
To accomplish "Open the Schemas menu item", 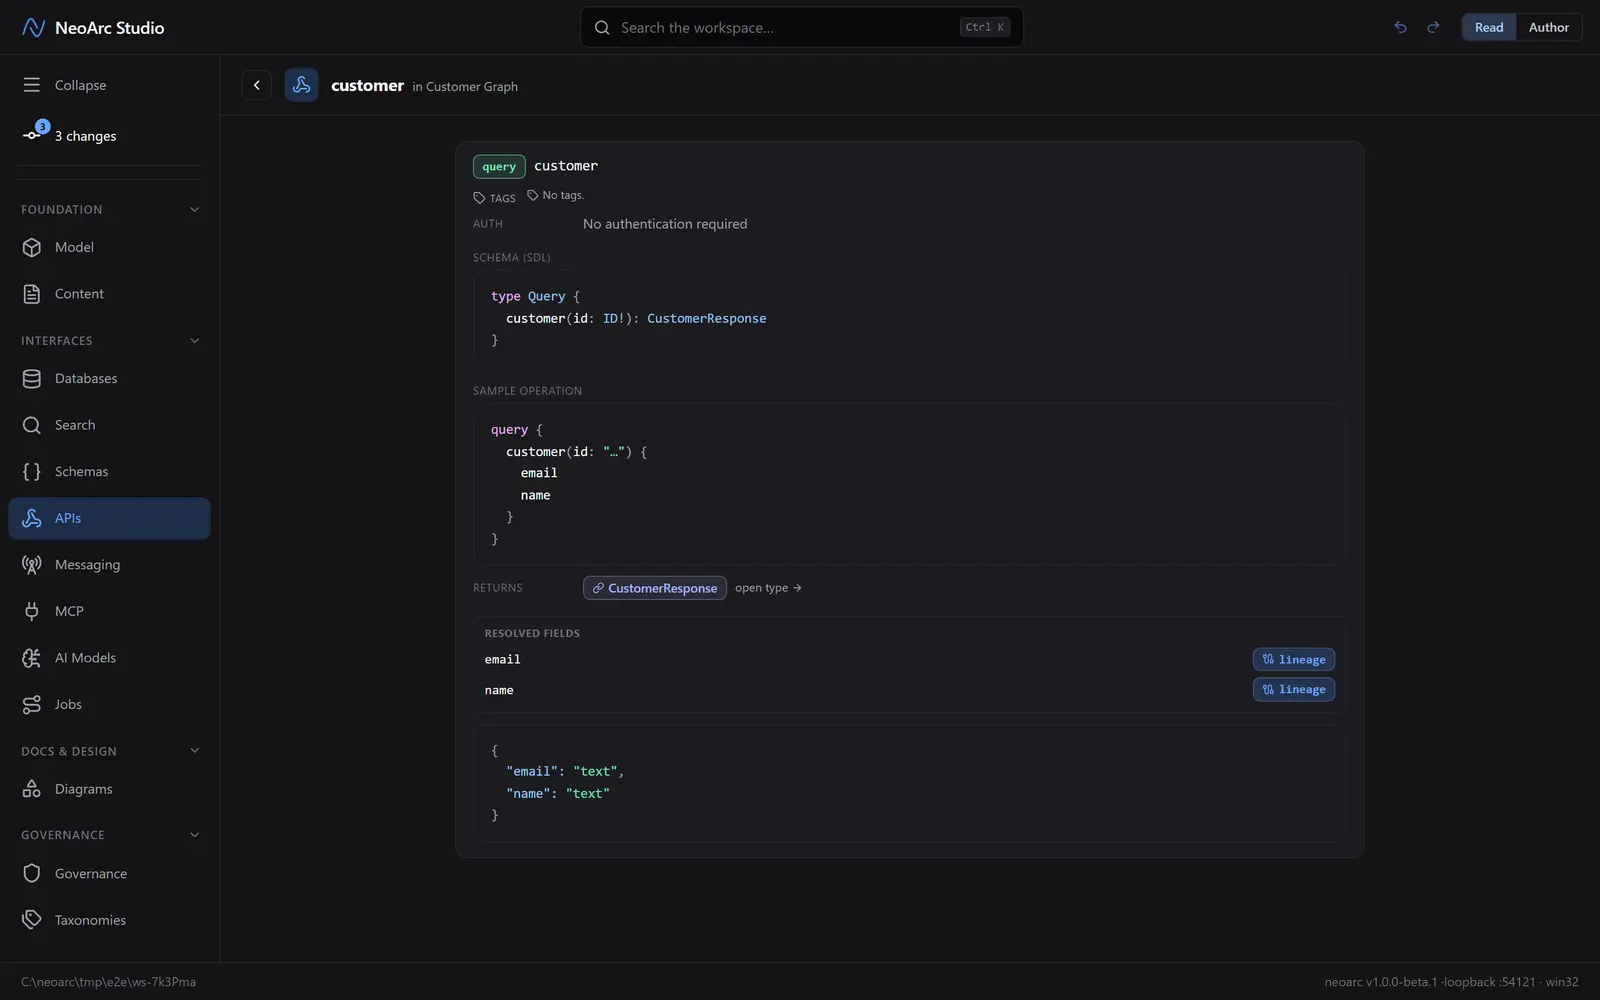I will 110,472.
